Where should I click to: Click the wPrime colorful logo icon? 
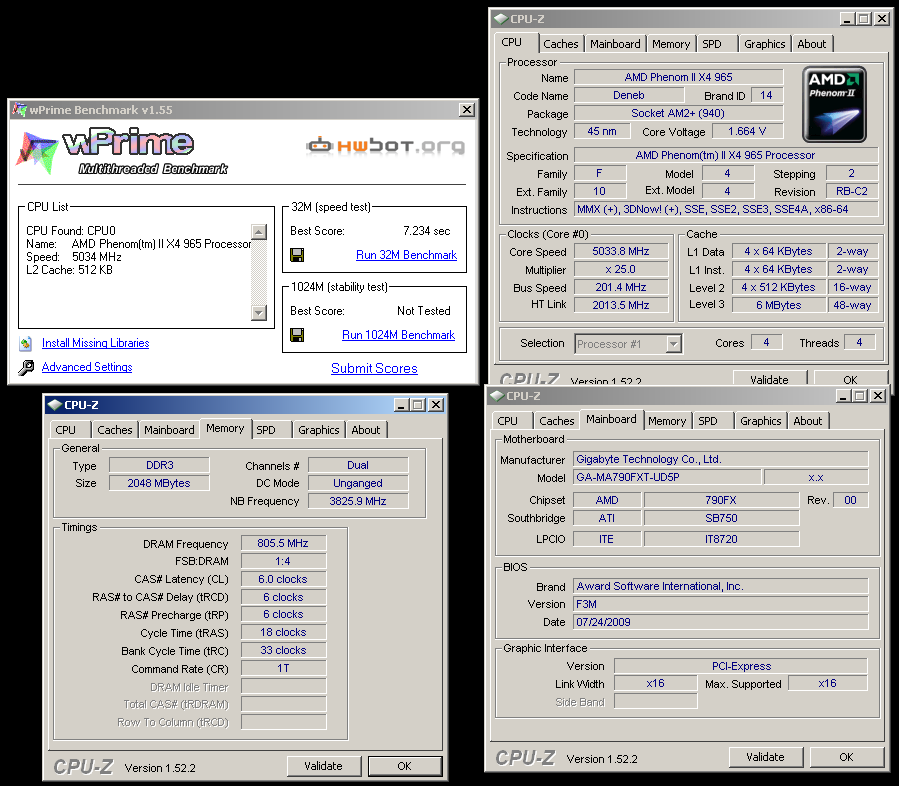[x=37, y=153]
